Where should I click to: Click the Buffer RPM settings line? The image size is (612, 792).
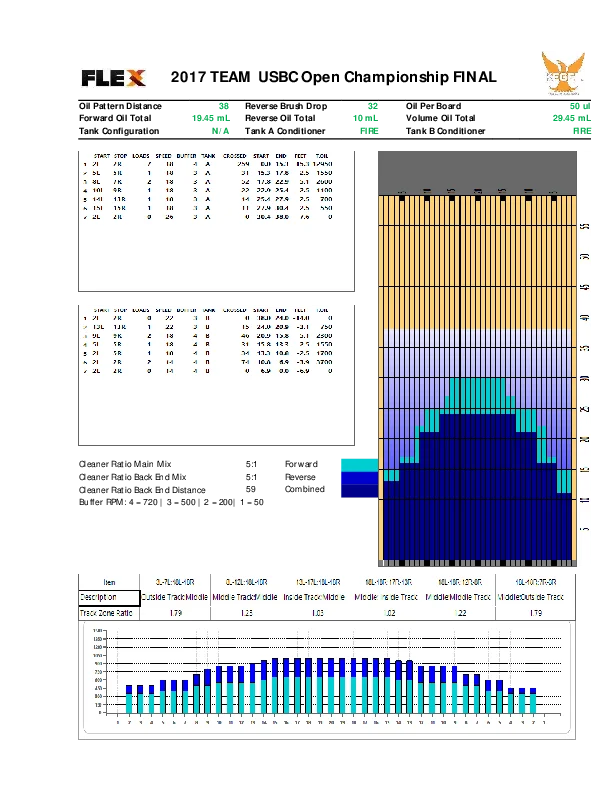(x=171, y=503)
